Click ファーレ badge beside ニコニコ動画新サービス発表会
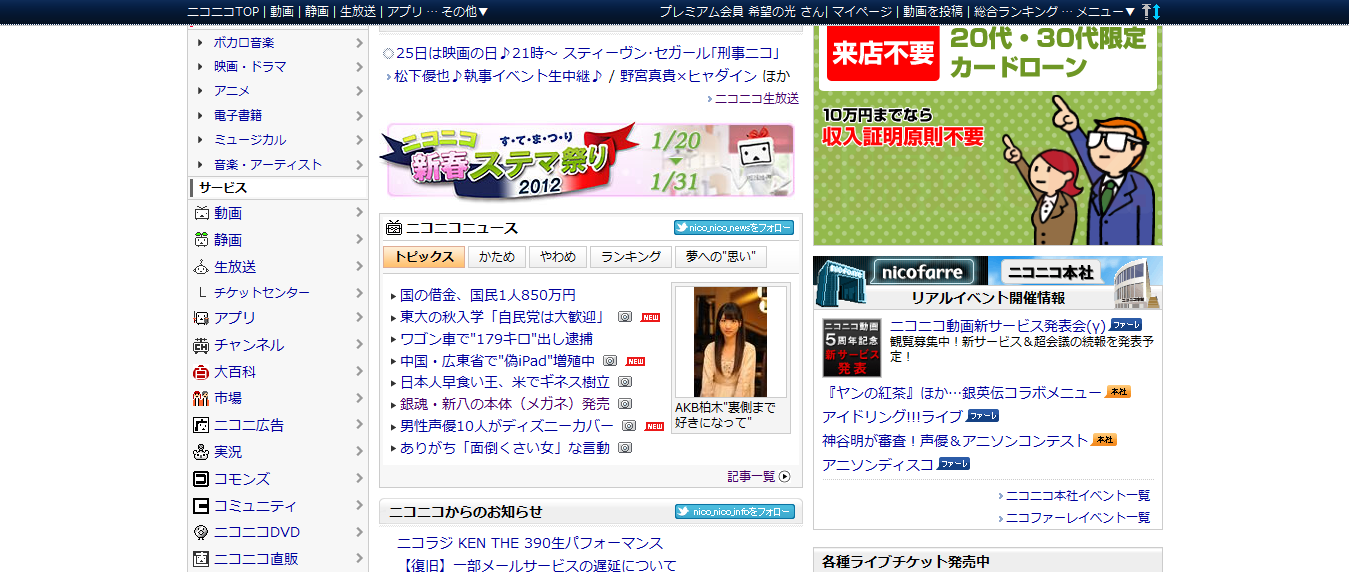This screenshot has width=1349, height=572. coord(1126,325)
